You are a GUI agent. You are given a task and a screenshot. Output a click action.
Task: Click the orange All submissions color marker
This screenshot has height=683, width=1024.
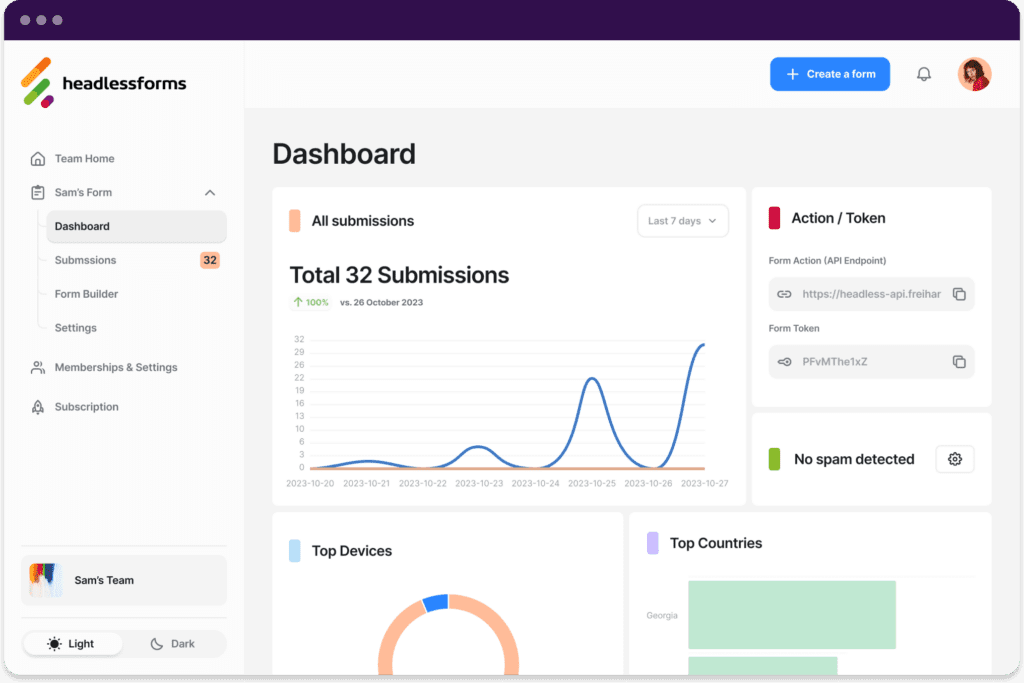[295, 221]
